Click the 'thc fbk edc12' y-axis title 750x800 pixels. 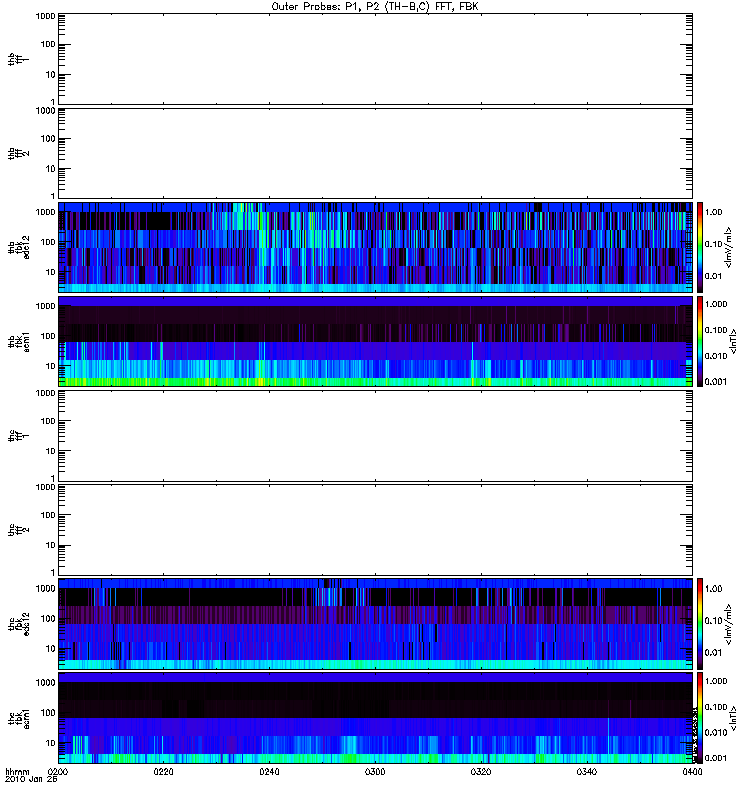tap(19, 624)
